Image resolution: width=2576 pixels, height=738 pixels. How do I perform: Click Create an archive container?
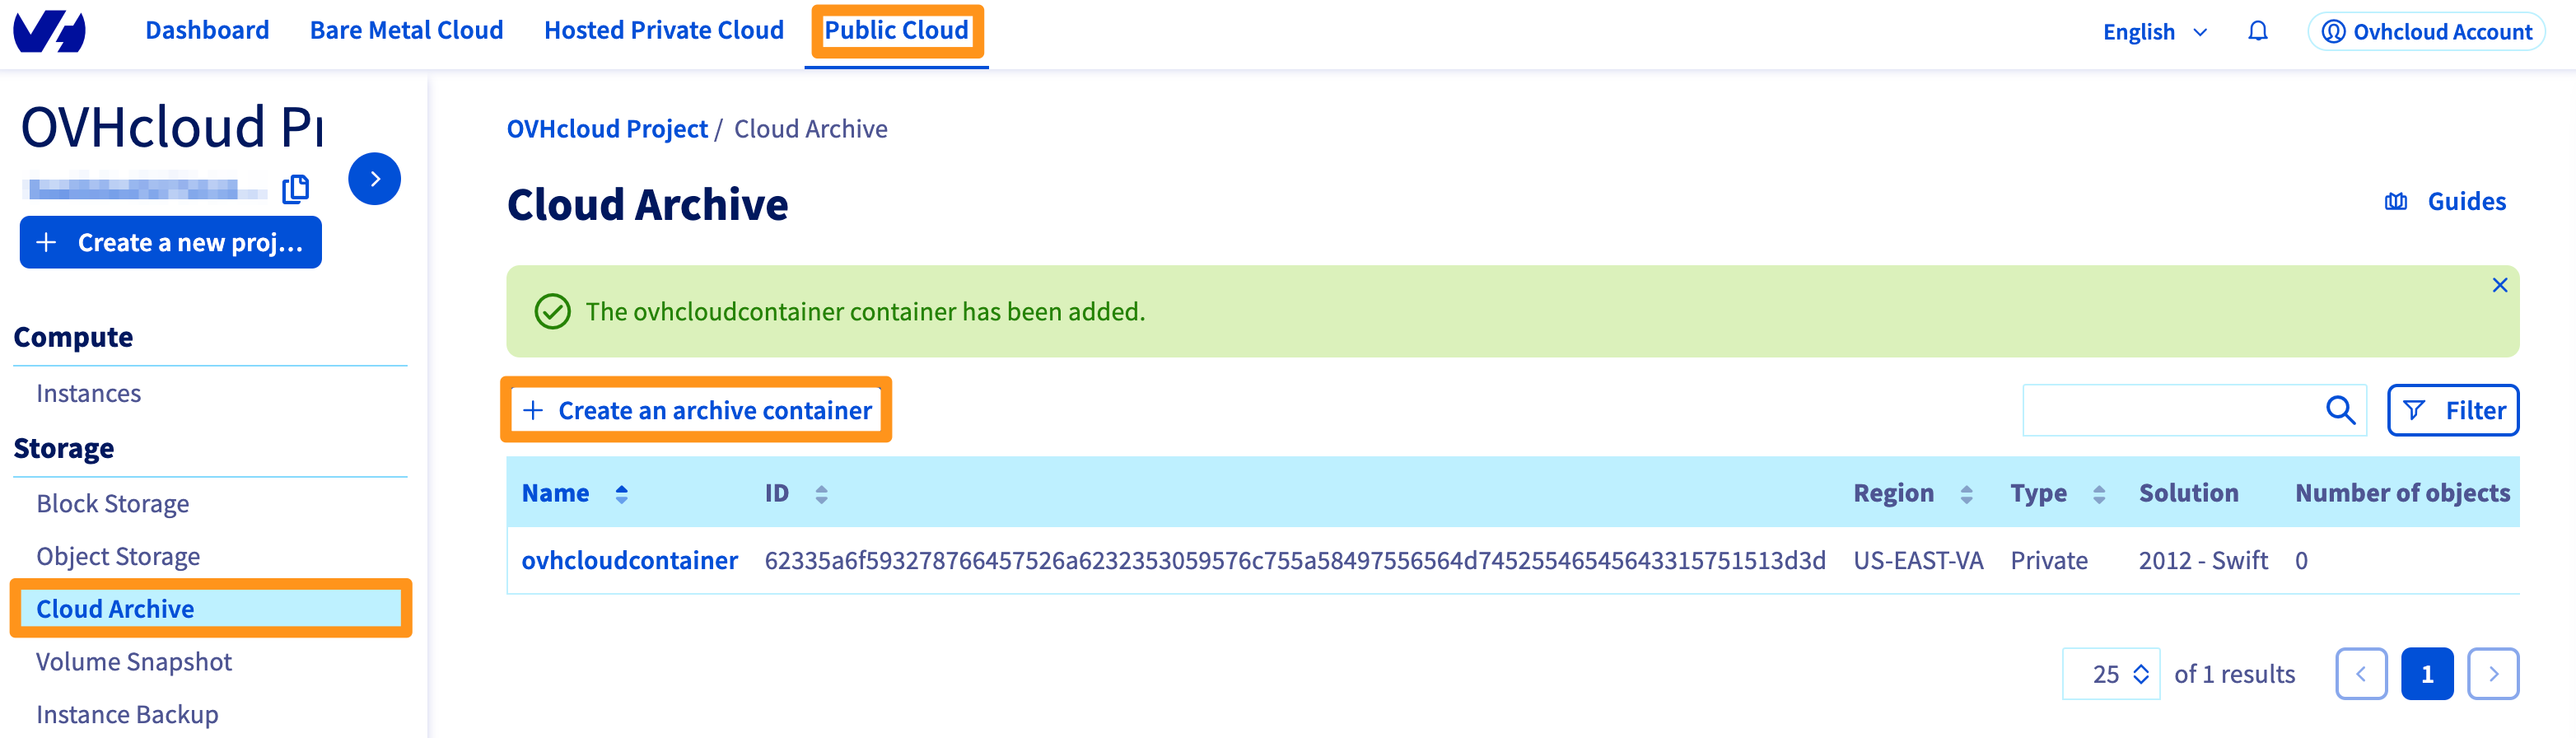coord(696,410)
